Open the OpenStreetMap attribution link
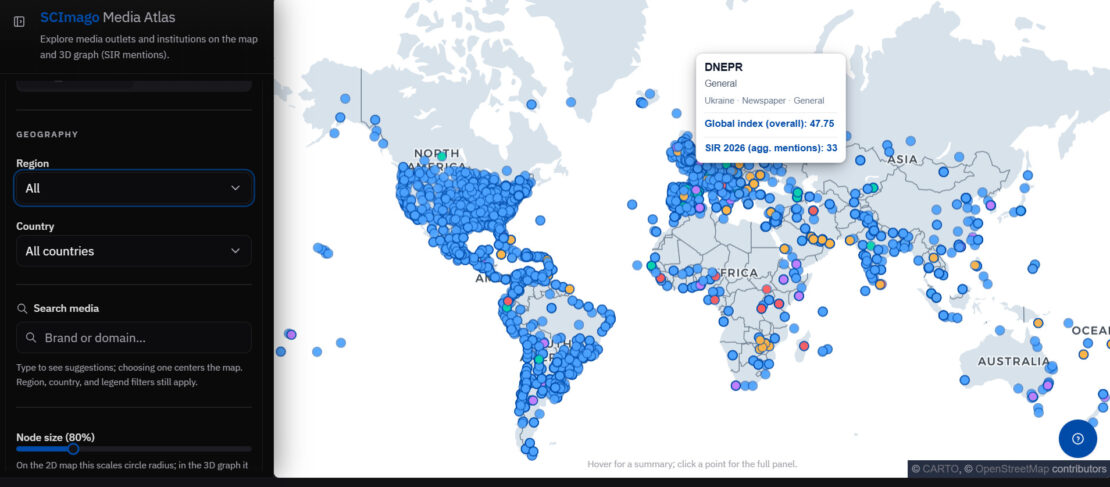1110x487 pixels. tap(1012, 469)
